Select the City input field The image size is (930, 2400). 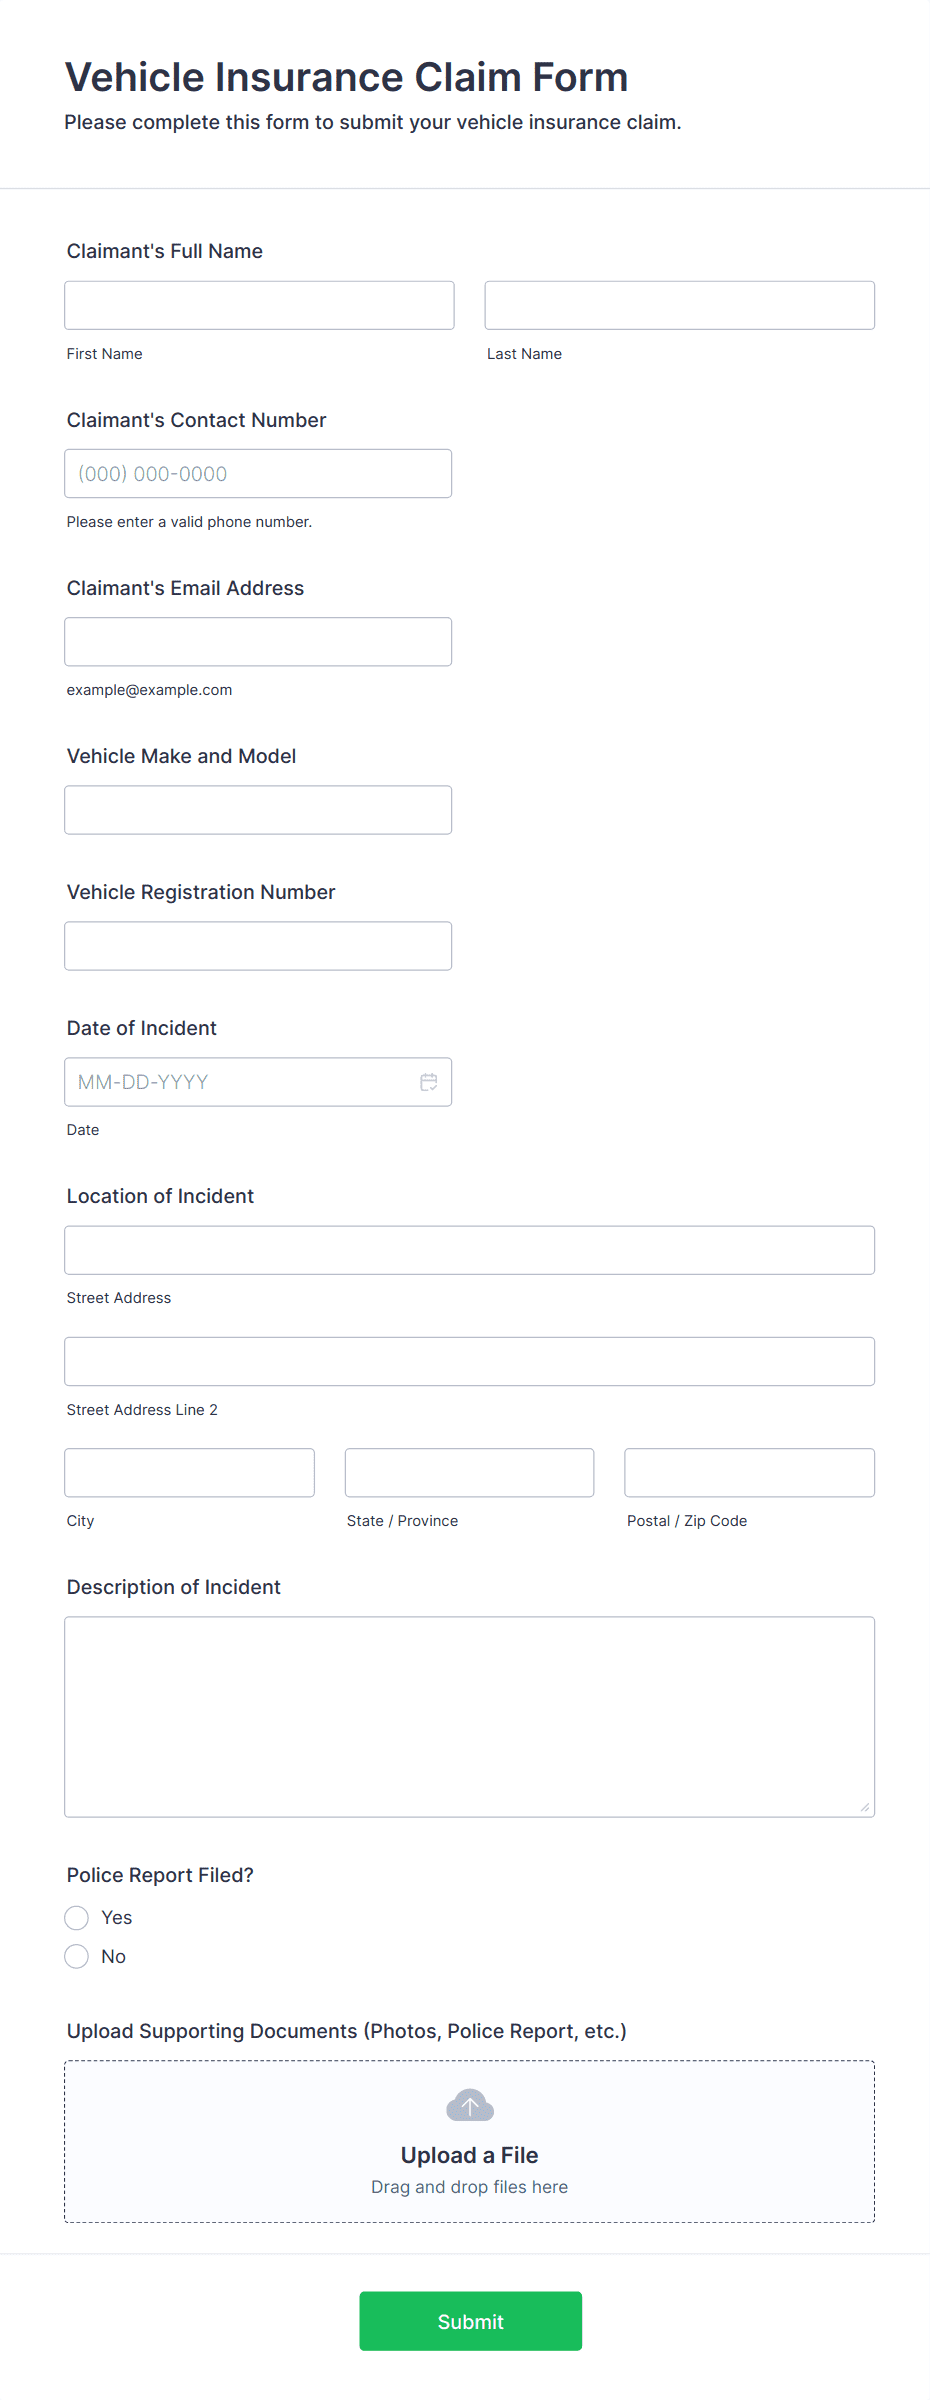pyautogui.click(x=189, y=1472)
